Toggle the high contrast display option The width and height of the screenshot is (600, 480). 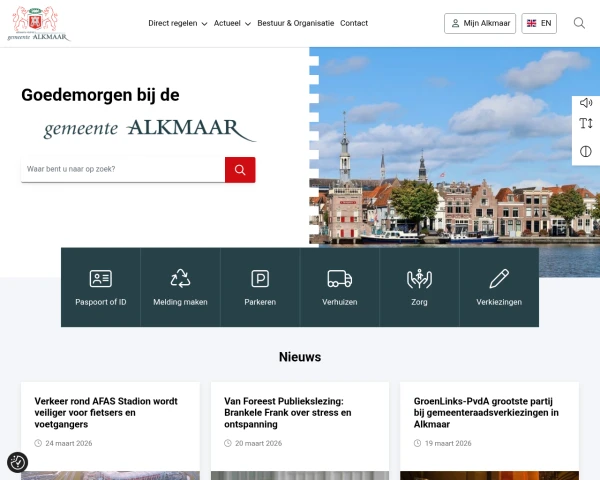(x=586, y=151)
